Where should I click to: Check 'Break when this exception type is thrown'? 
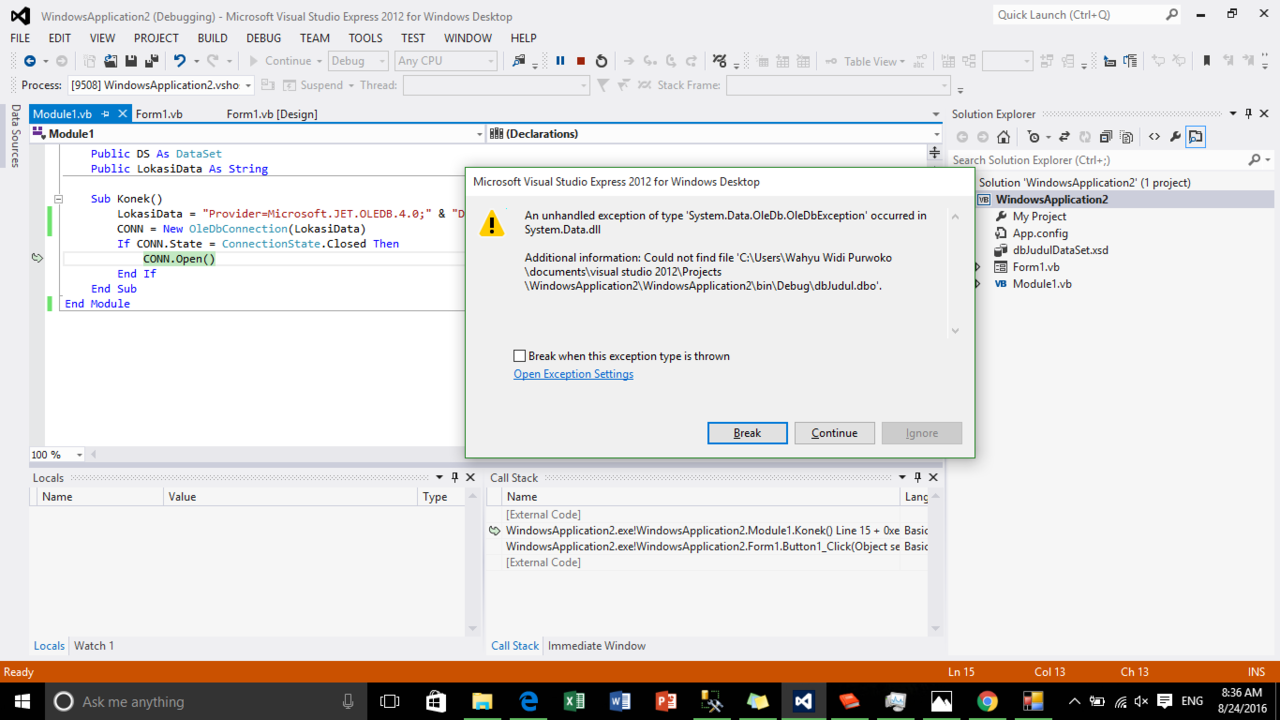click(519, 356)
